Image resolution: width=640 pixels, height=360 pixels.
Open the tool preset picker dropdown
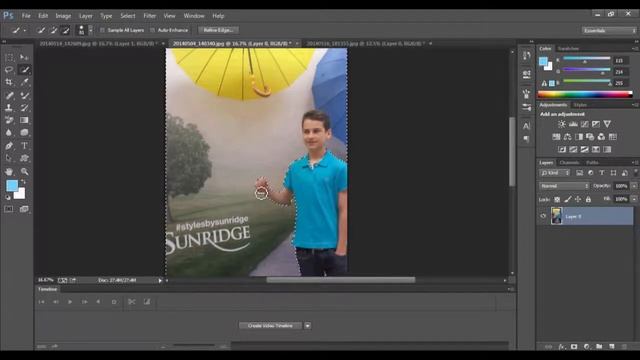click(x=24, y=31)
